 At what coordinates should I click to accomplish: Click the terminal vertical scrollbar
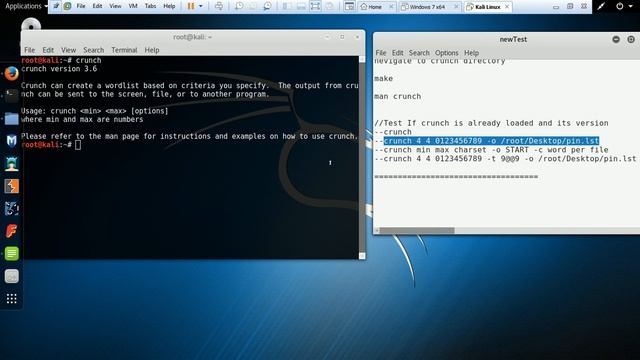coord(362,157)
